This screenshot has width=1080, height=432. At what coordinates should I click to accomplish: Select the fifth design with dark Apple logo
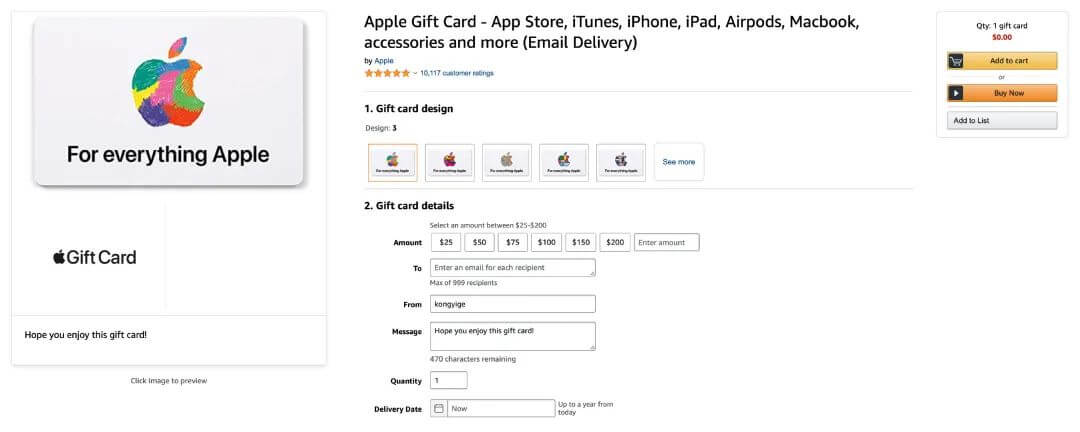coord(621,162)
